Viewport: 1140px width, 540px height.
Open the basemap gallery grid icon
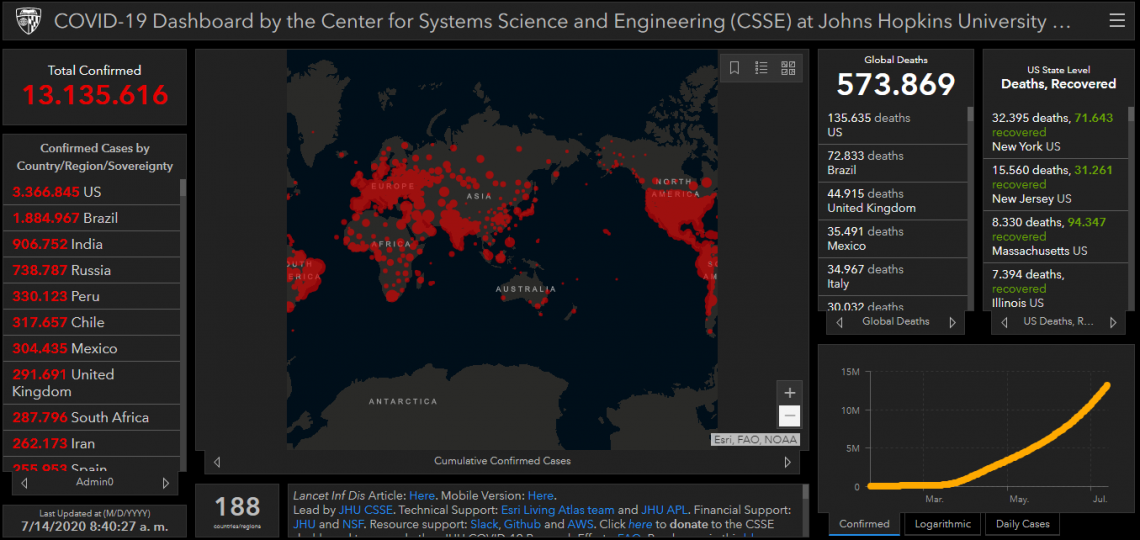click(788, 68)
